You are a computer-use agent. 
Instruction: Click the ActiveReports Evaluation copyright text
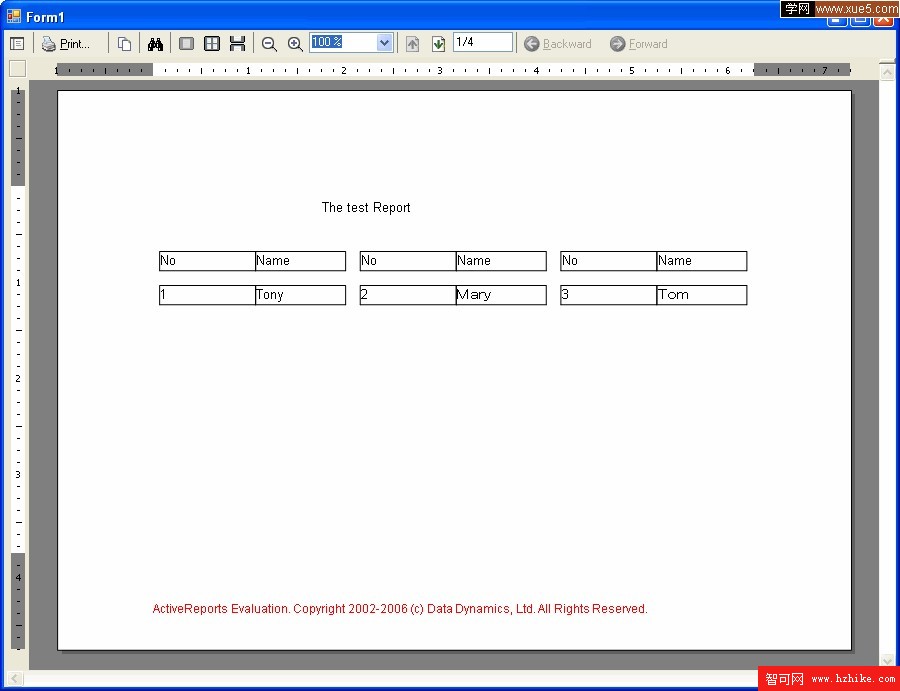pos(400,609)
